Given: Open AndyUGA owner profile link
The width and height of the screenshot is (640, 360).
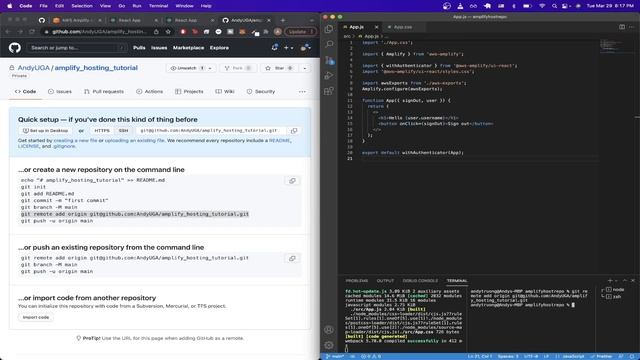Looking at the screenshot, I should coord(33,68).
